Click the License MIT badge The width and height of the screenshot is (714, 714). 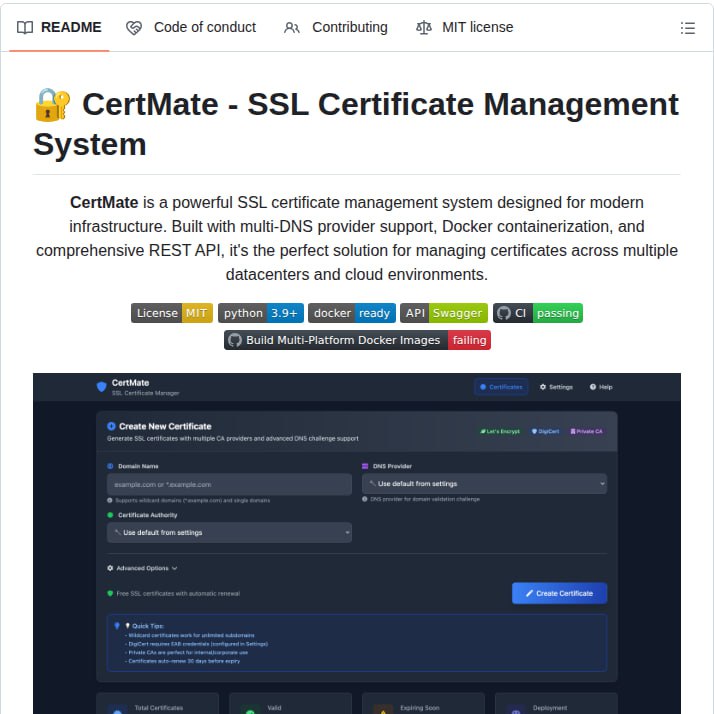tap(172, 313)
